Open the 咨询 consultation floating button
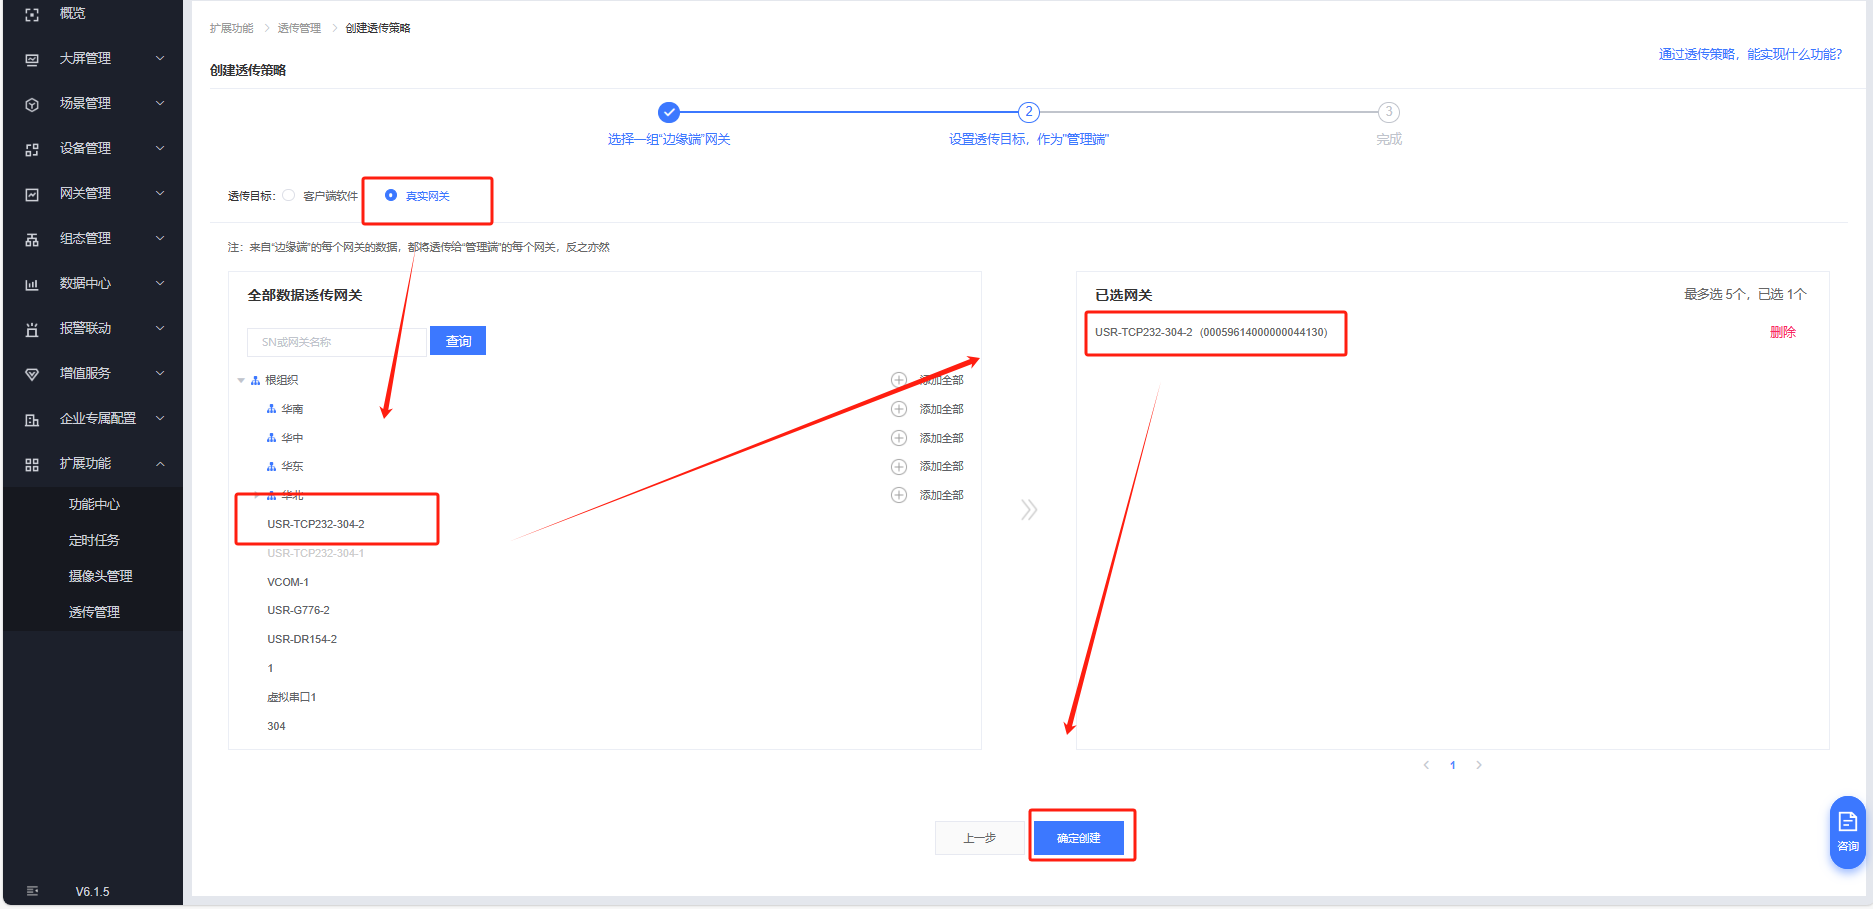Screen dimensions: 1873x909 click(x=1847, y=832)
